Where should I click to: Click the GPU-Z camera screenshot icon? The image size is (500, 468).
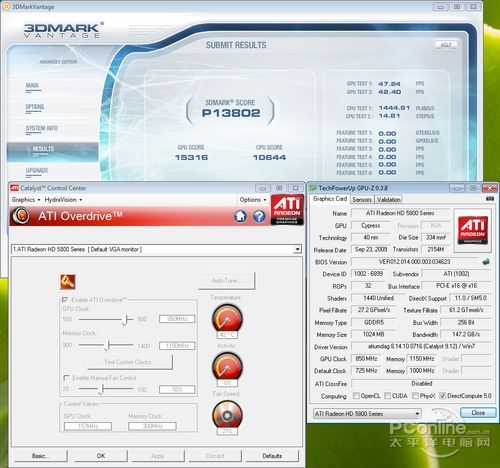point(490,198)
